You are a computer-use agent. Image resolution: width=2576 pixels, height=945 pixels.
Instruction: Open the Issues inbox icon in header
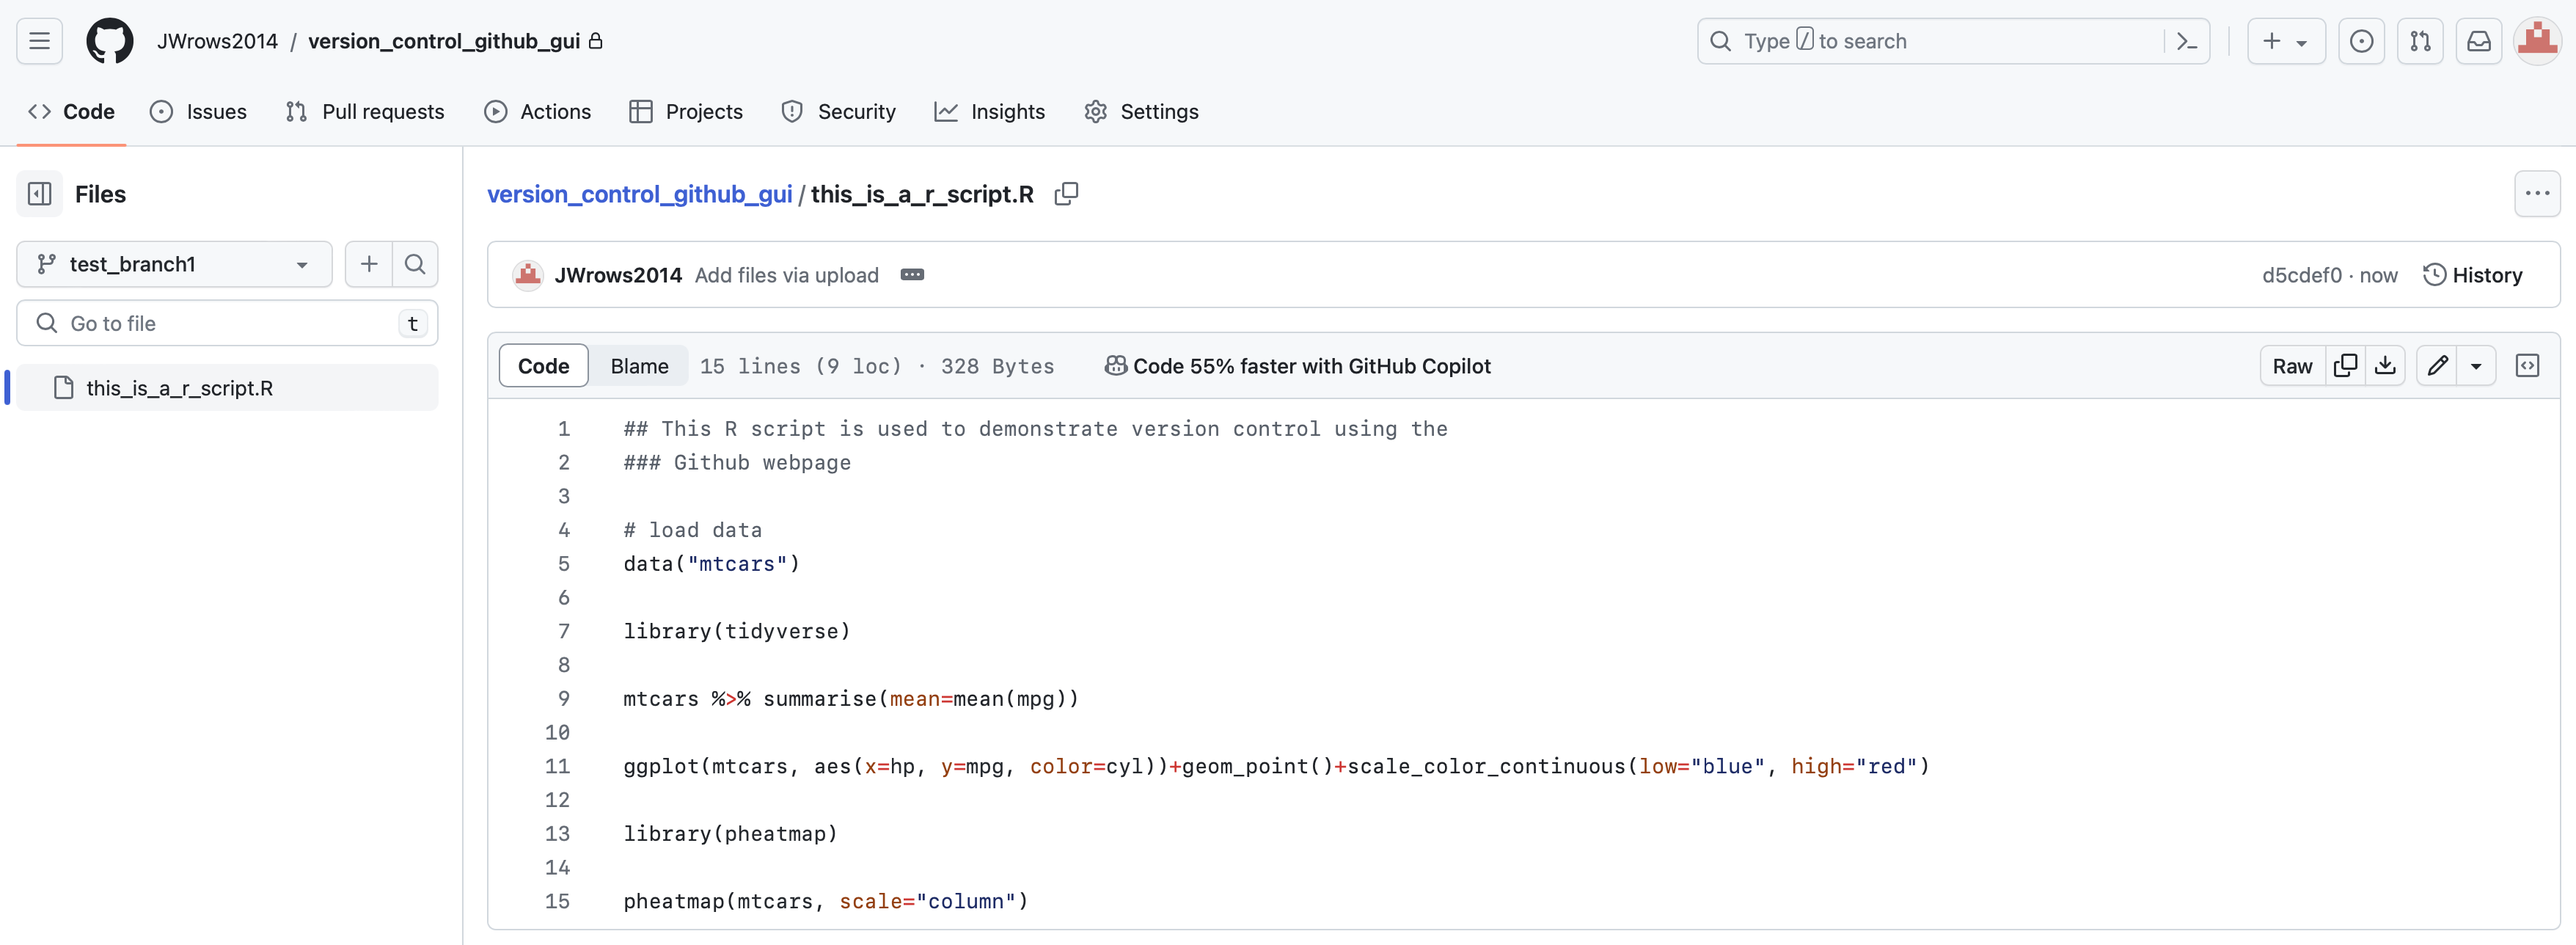[2361, 41]
